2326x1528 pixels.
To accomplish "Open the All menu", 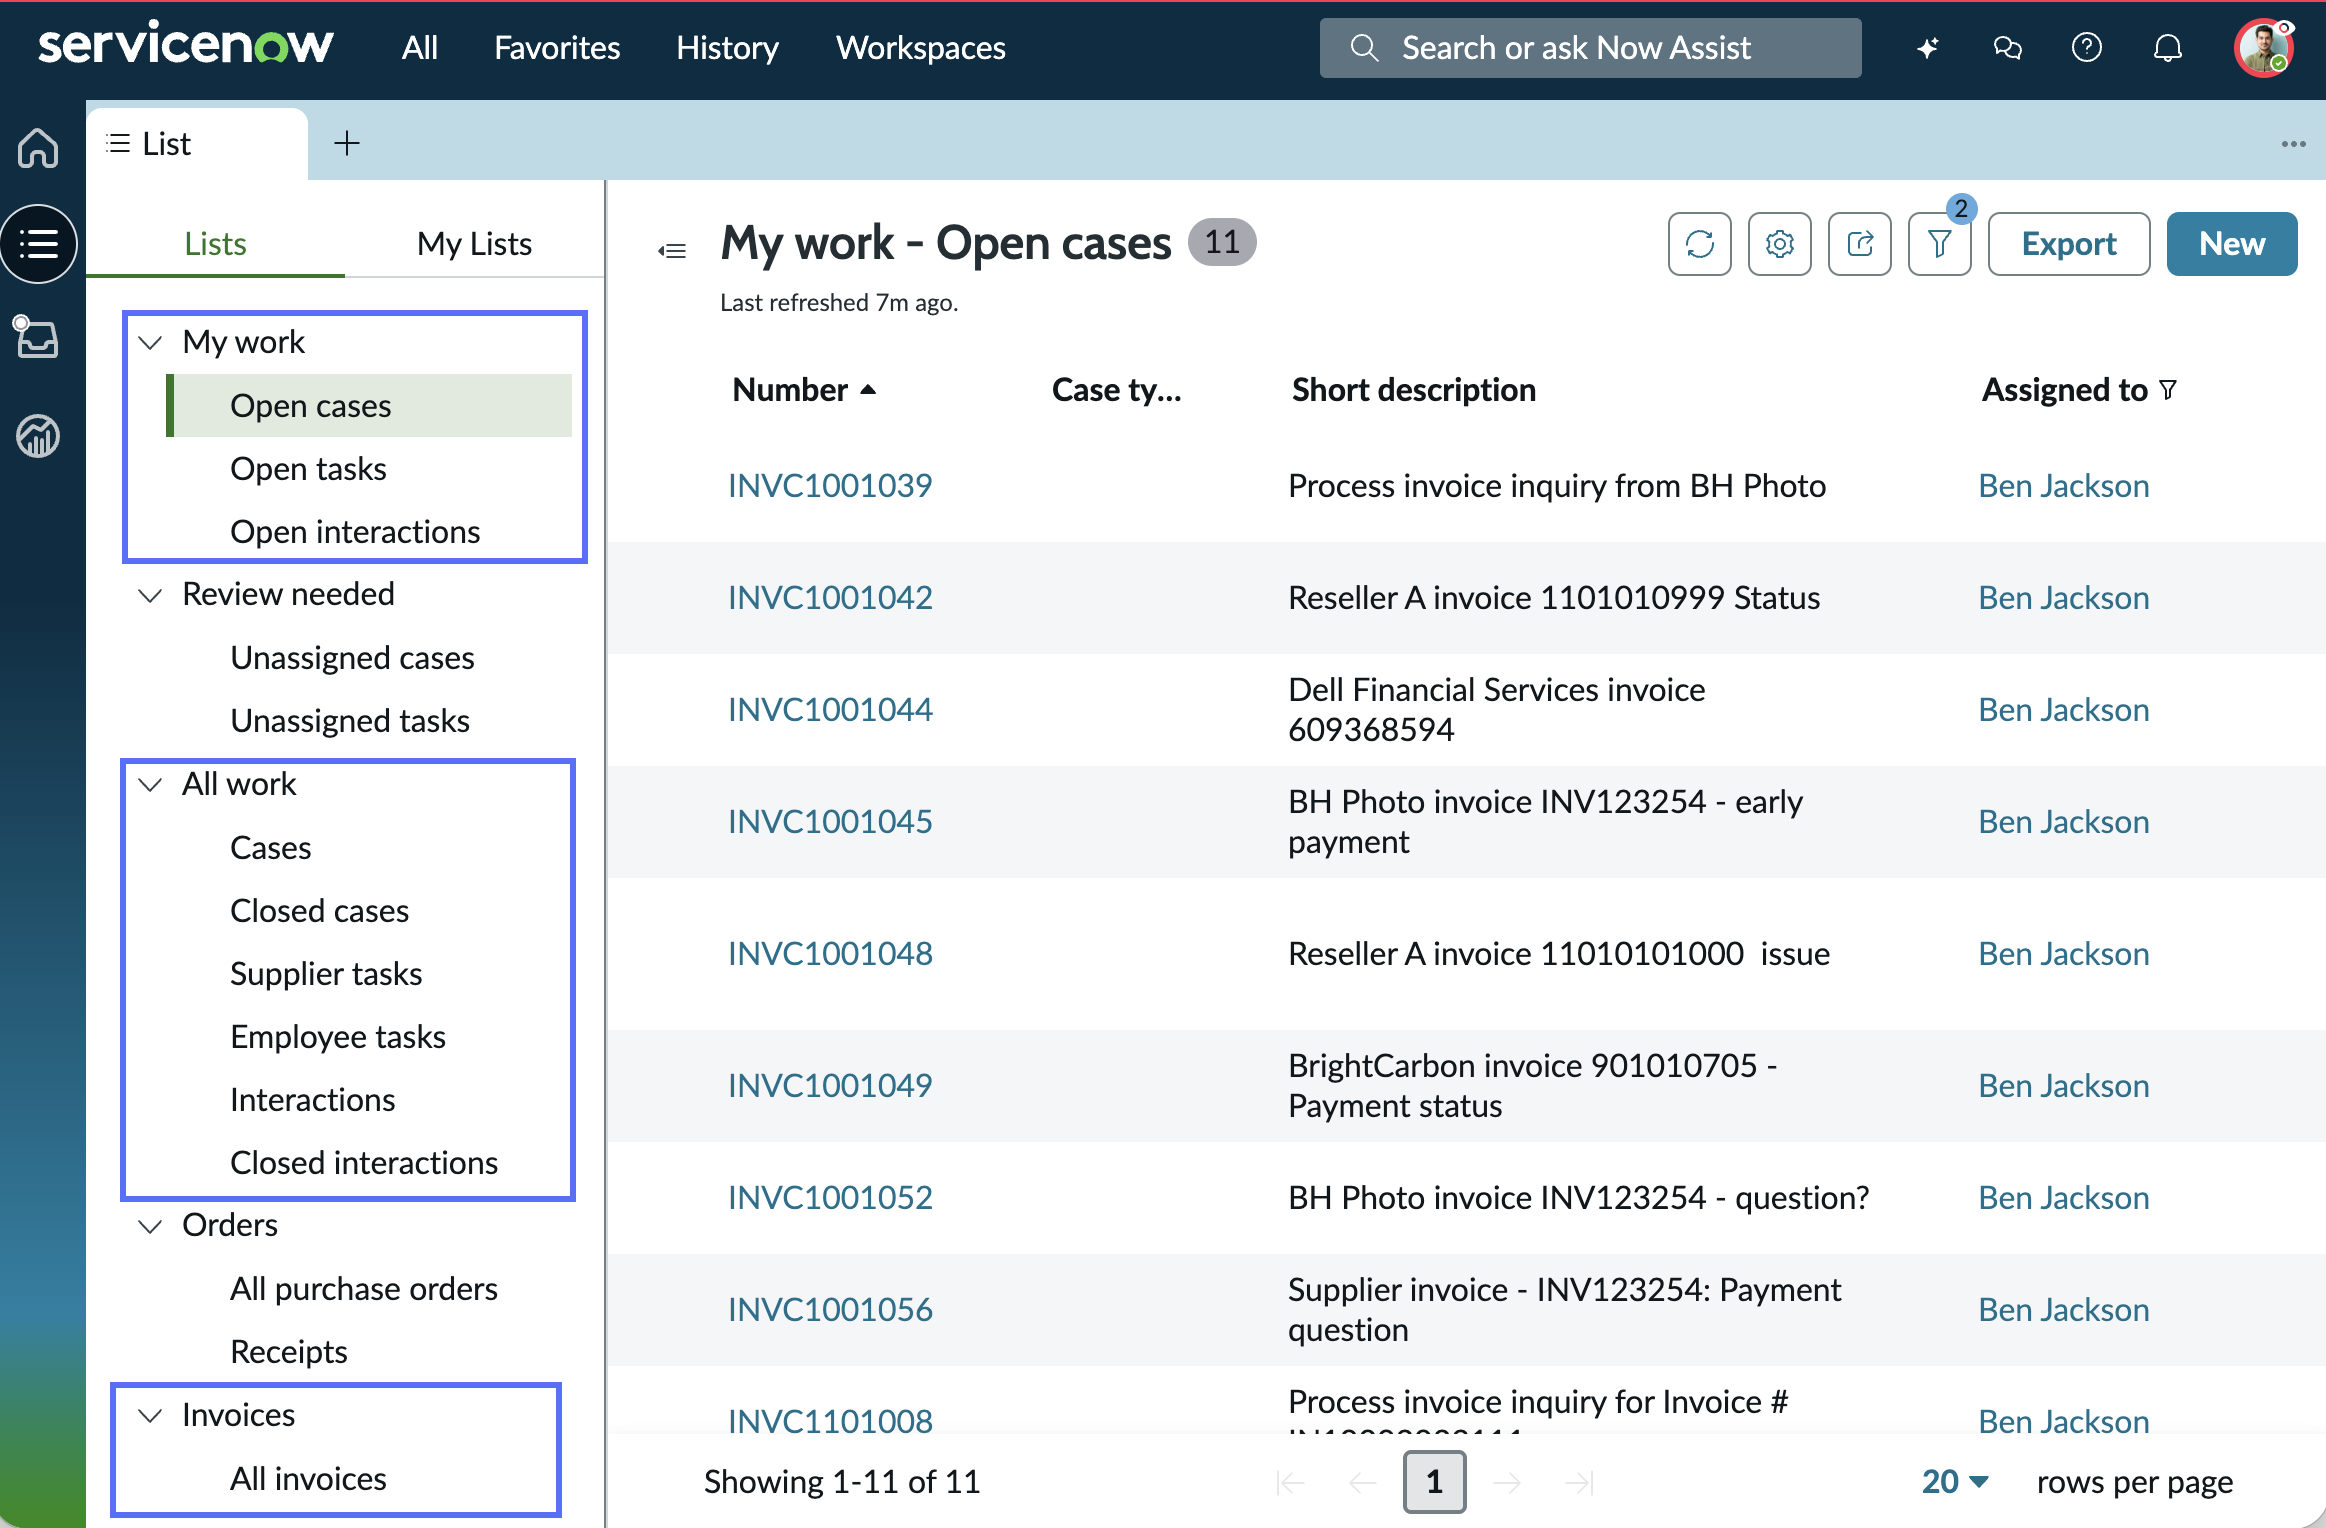I will coord(420,48).
